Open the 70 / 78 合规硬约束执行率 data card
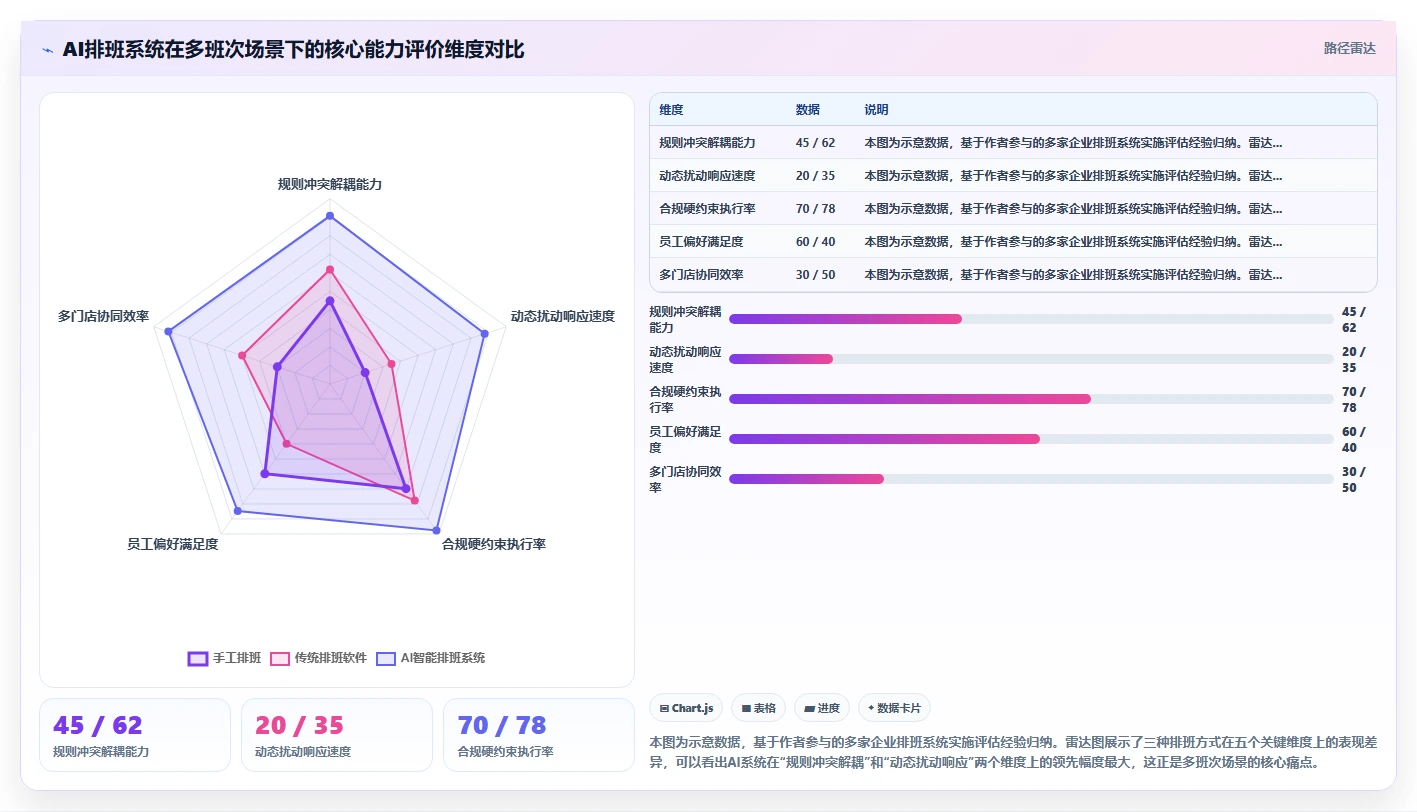Screen dimensions: 1417x812 (x=539, y=735)
